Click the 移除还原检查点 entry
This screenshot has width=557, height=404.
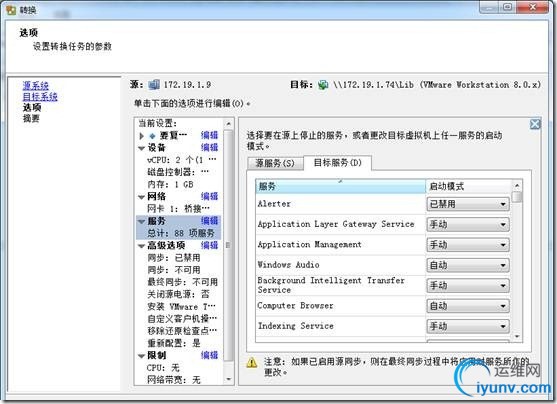click(x=182, y=331)
